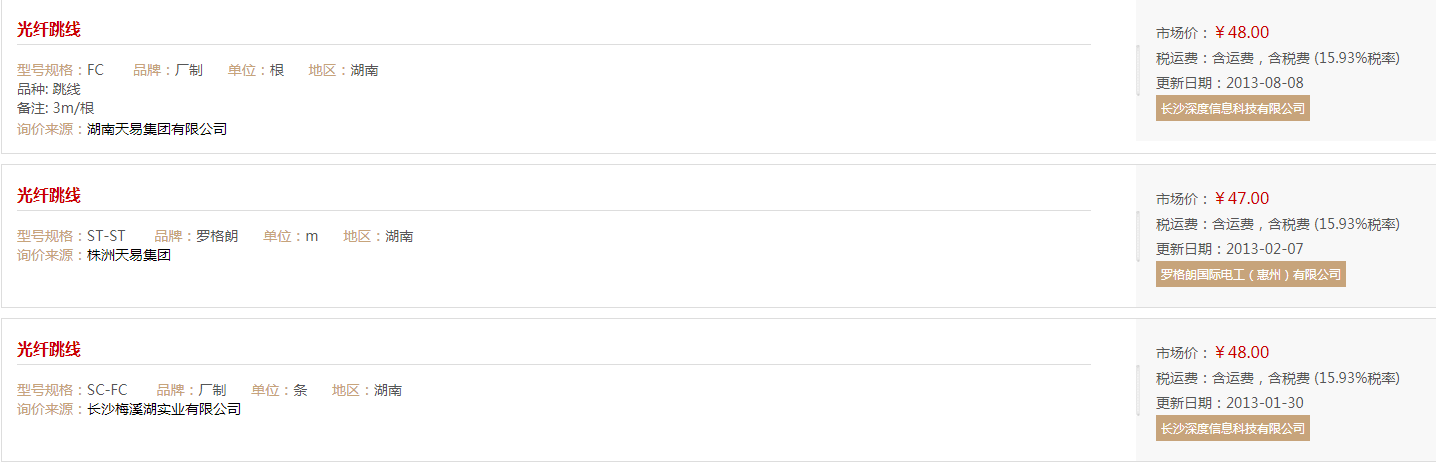Click inquiry source 株洲天易集团
Viewport: 1436px width, 463px height.
129,255
